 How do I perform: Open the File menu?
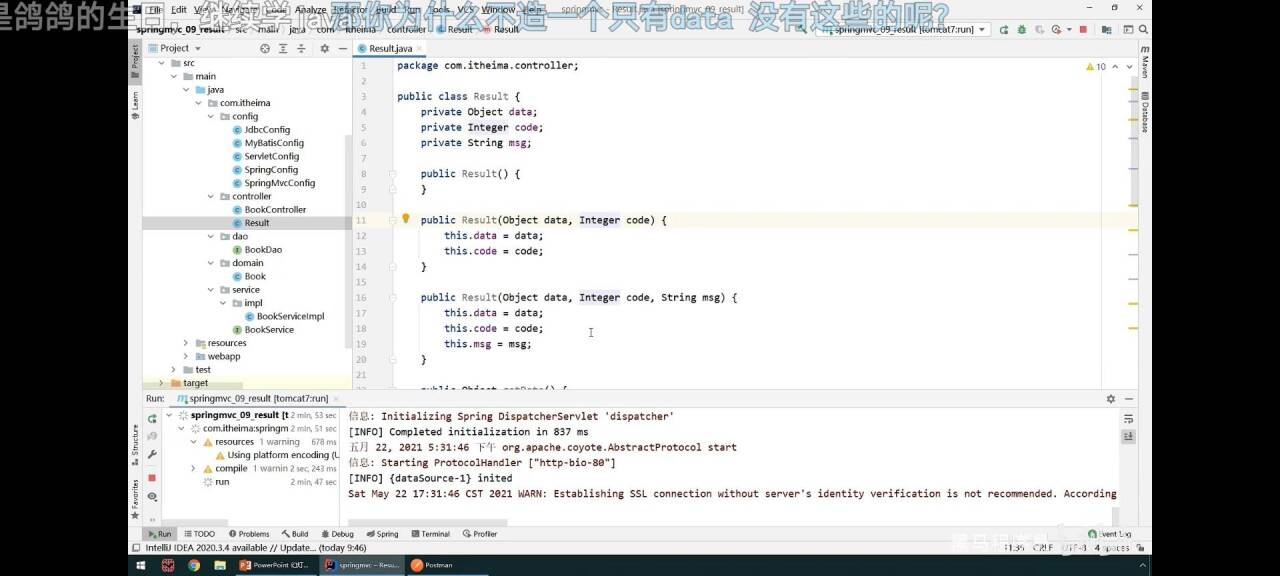pos(155,9)
